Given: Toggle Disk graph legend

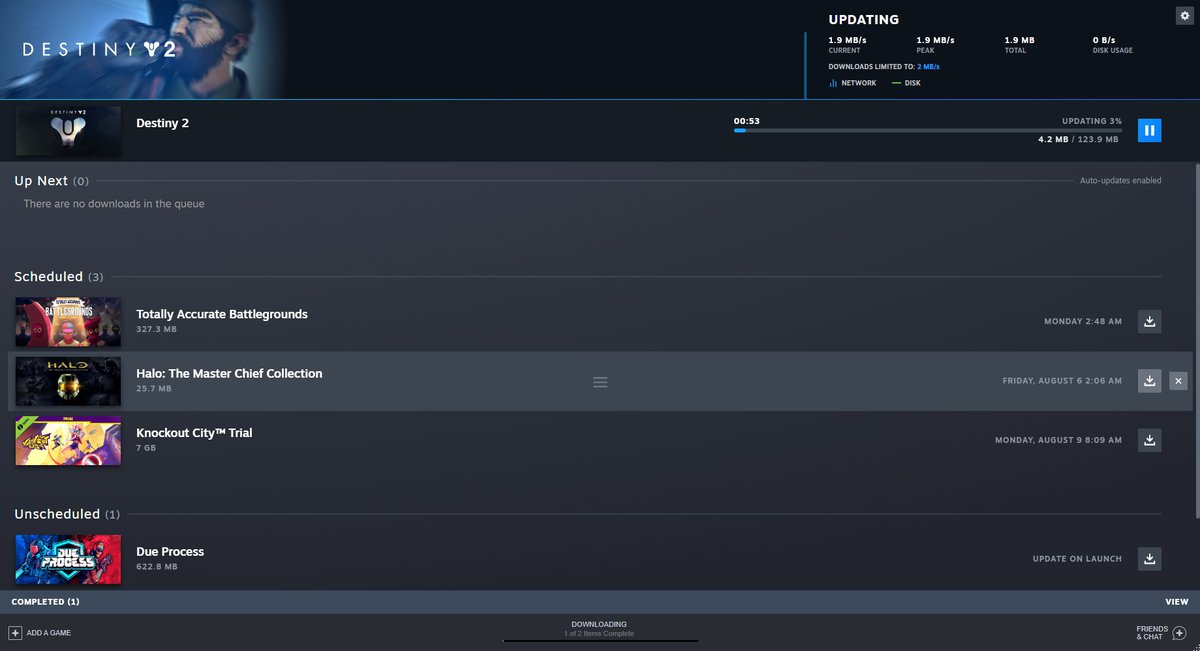Looking at the screenshot, I should pos(906,83).
